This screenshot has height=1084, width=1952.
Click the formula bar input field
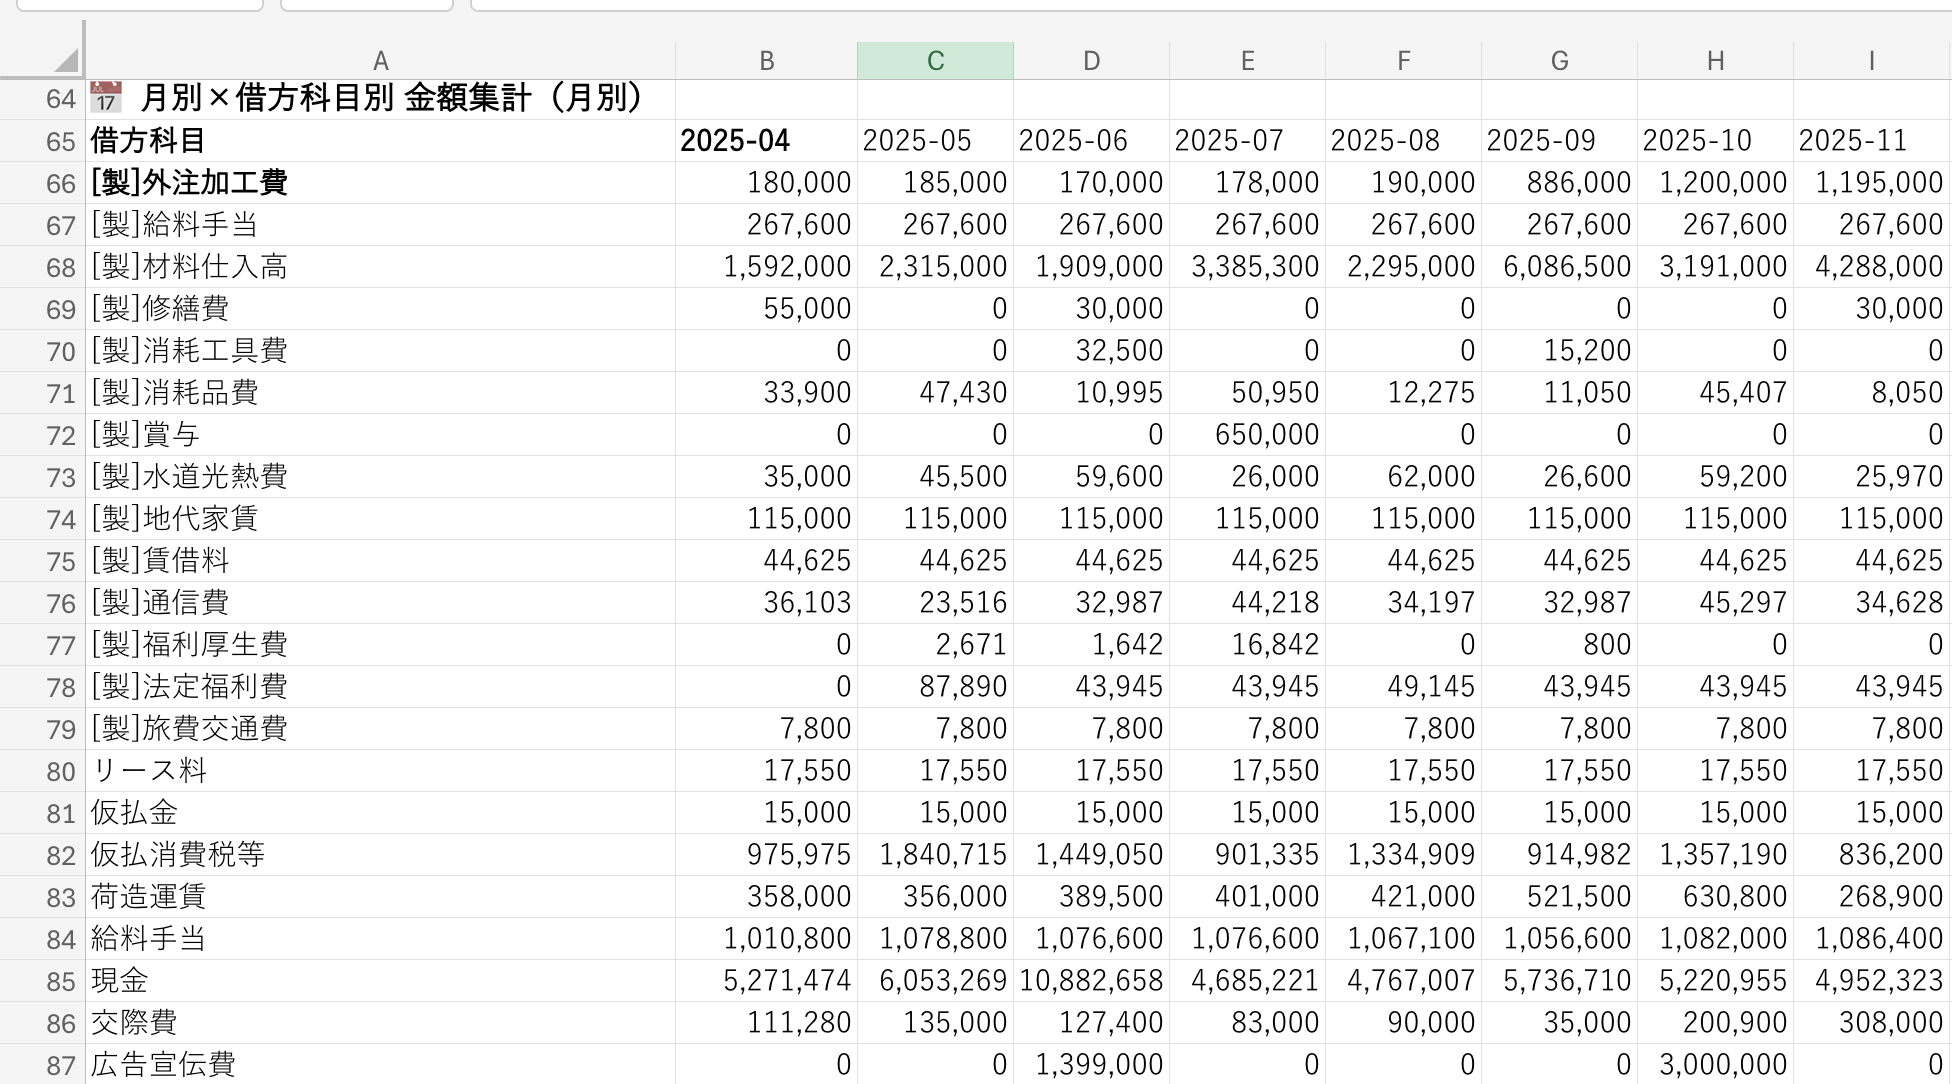click(x=1200, y=5)
